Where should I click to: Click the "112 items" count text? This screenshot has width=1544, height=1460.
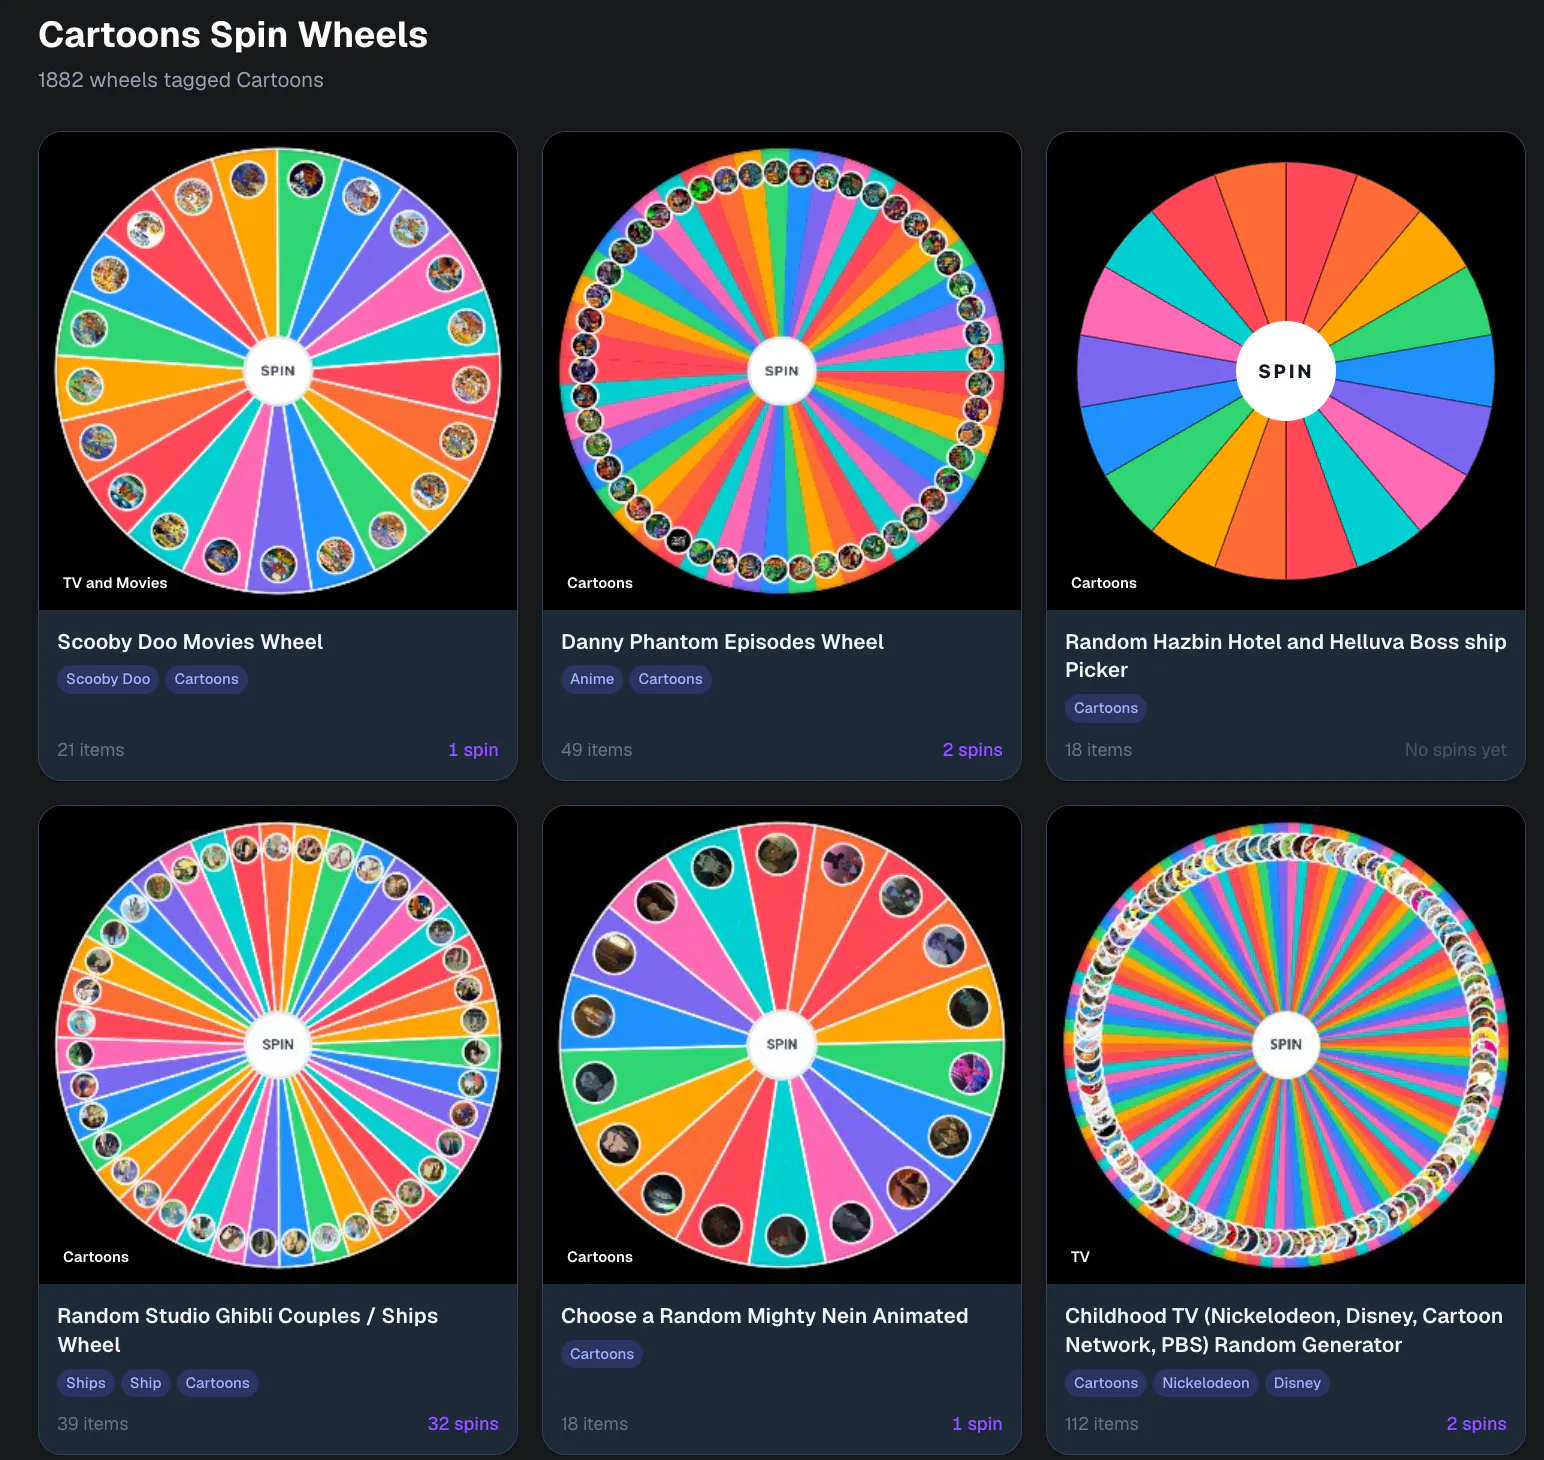point(1102,1424)
